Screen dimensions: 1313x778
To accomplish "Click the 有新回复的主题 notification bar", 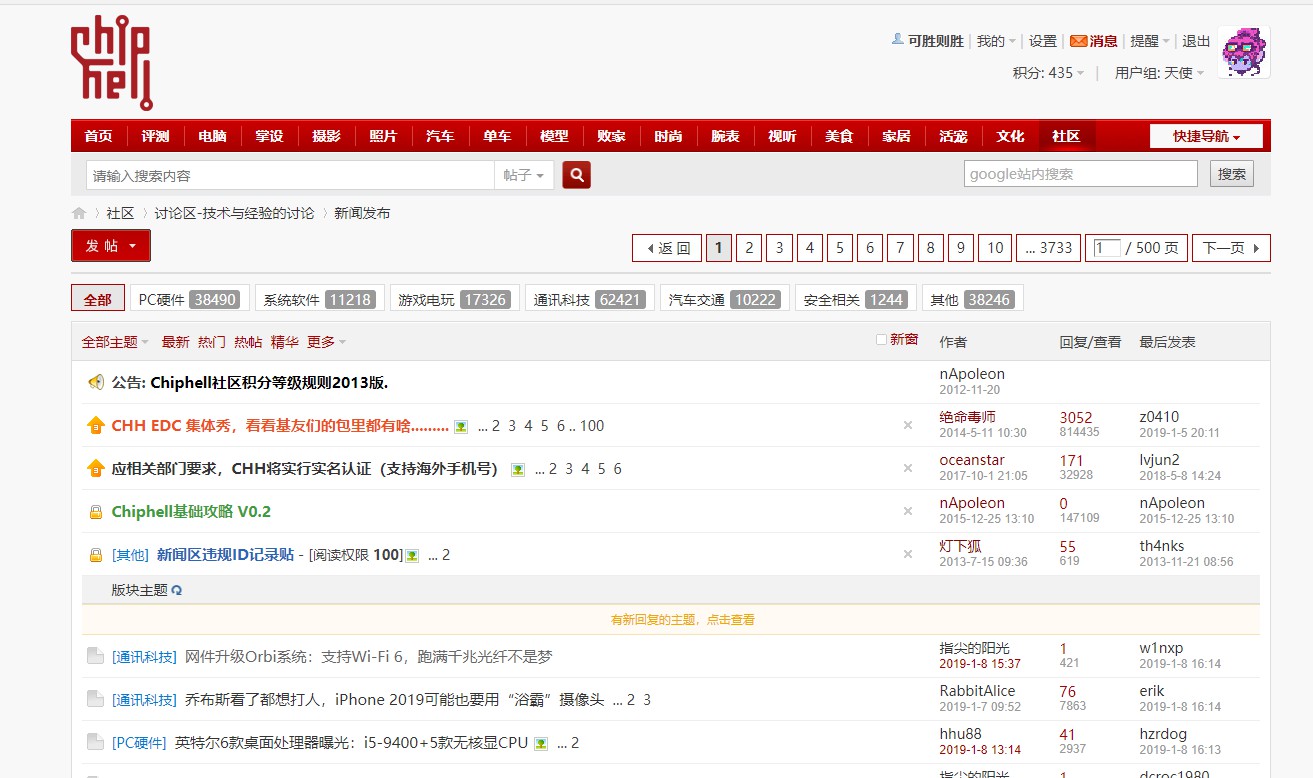I will point(671,620).
